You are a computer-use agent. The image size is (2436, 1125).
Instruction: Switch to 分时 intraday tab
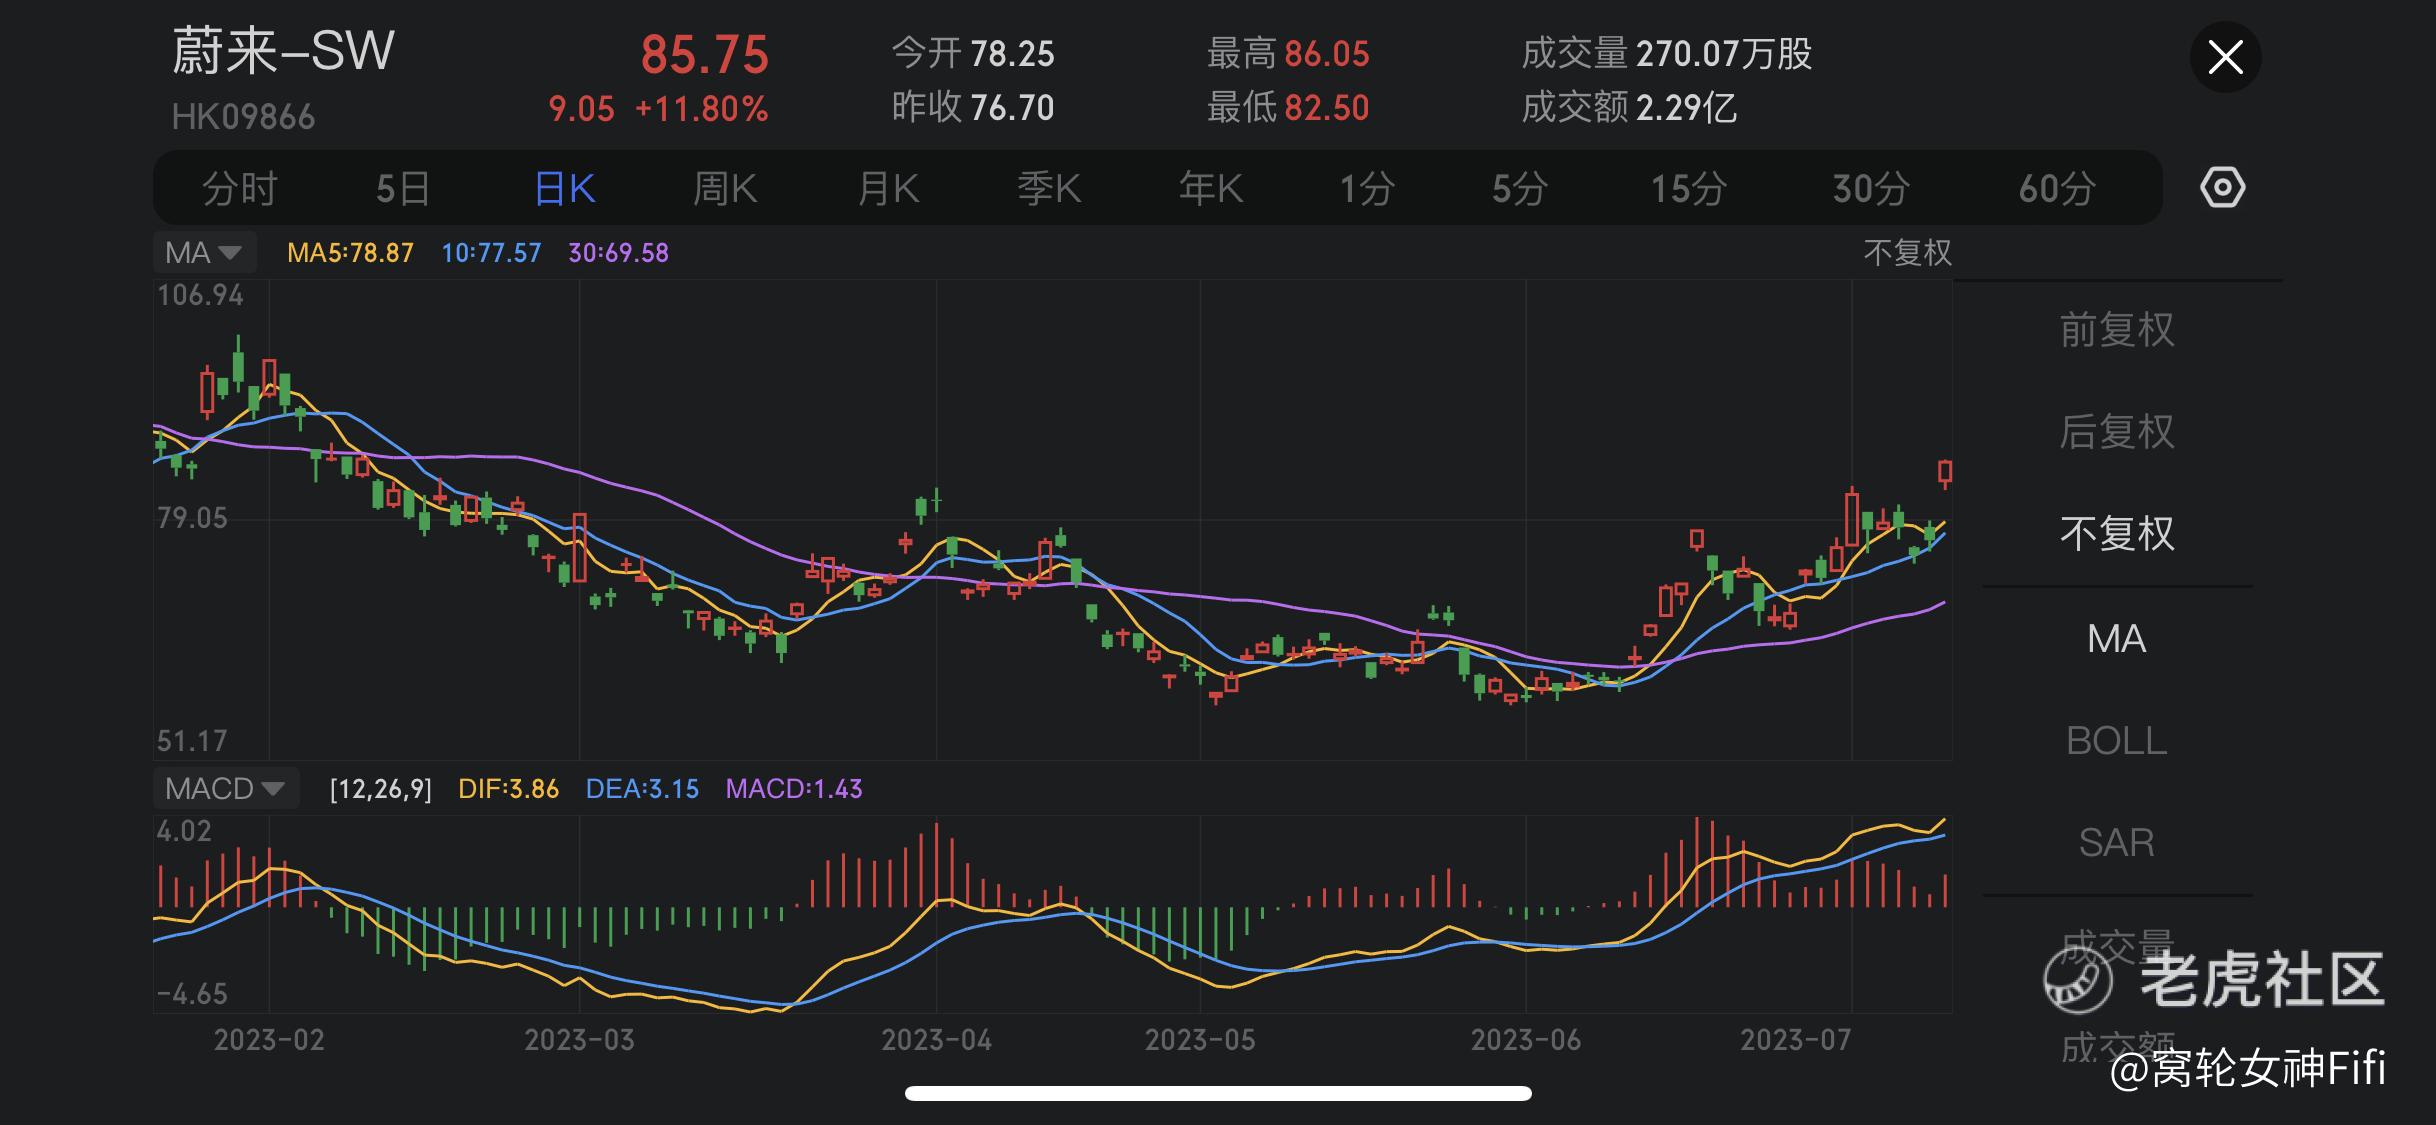(x=239, y=188)
